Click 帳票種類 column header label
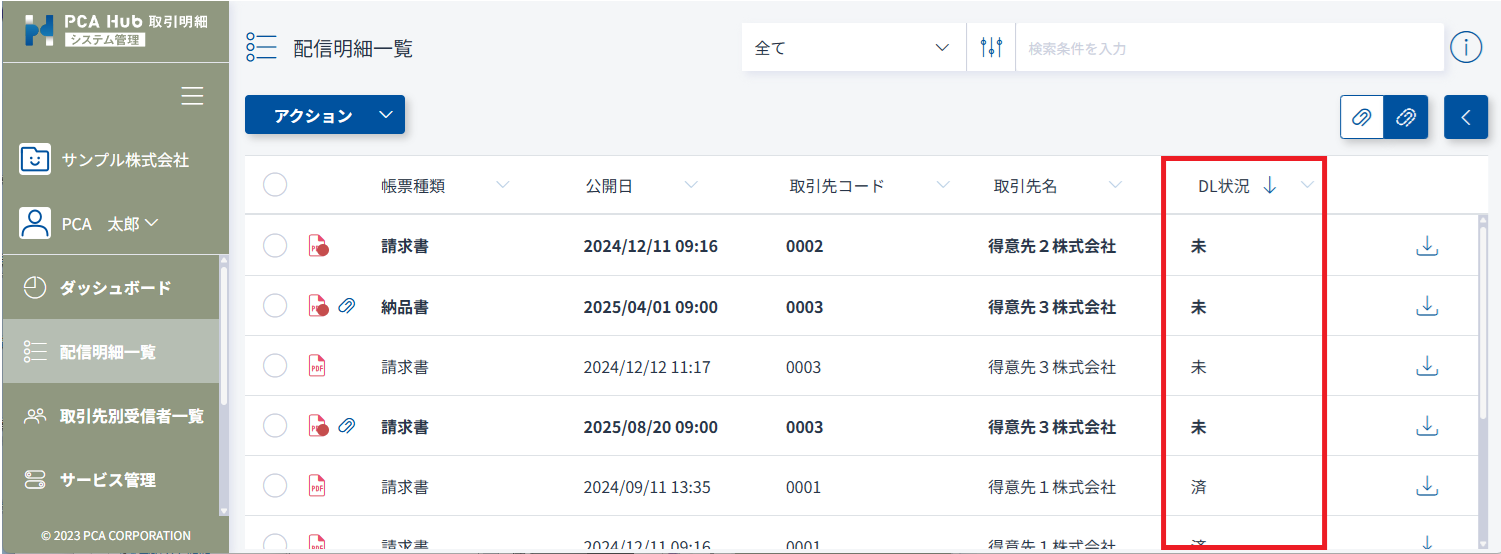Screen dimensions: 1501x554 pyautogui.click(x=413, y=186)
